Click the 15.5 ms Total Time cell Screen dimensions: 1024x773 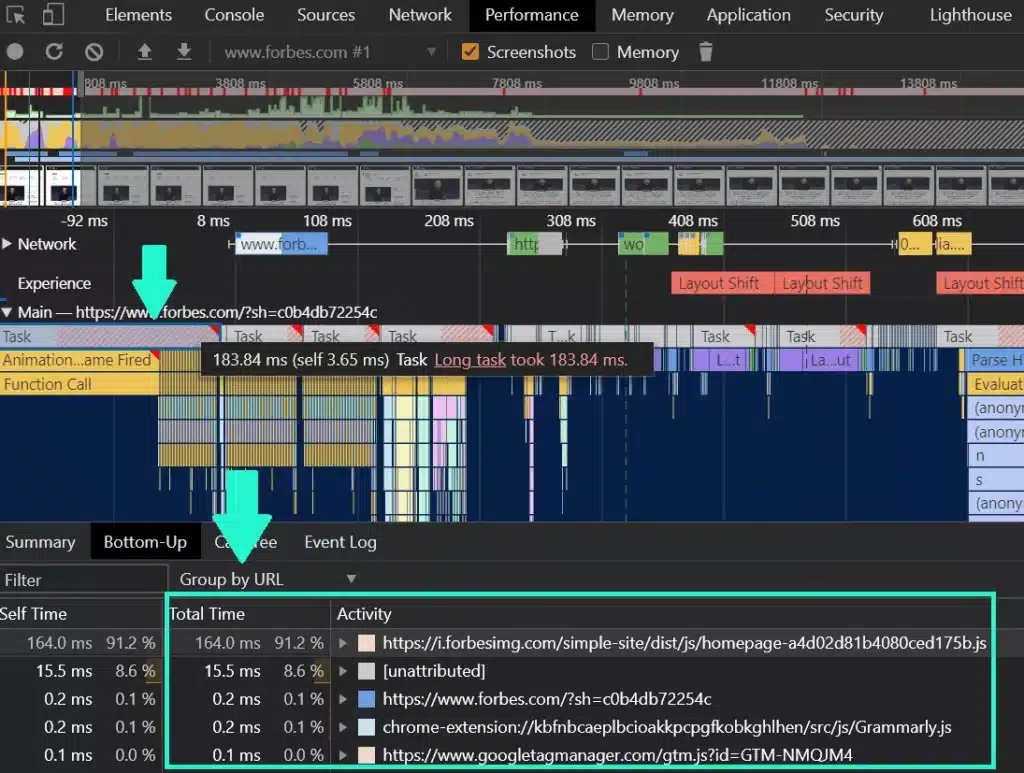click(x=232, y=671)
